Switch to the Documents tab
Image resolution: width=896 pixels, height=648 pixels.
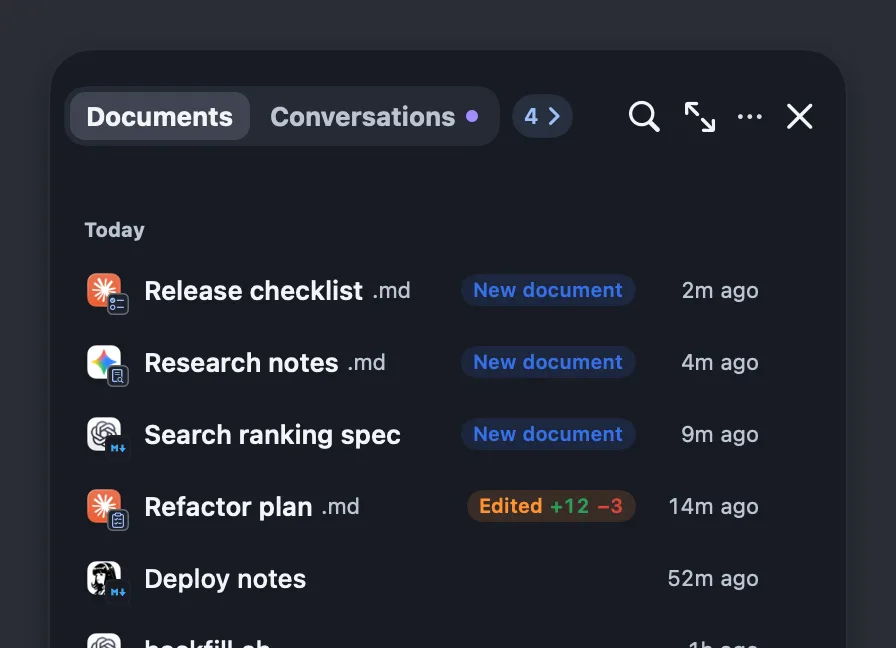tap(159, 117)
